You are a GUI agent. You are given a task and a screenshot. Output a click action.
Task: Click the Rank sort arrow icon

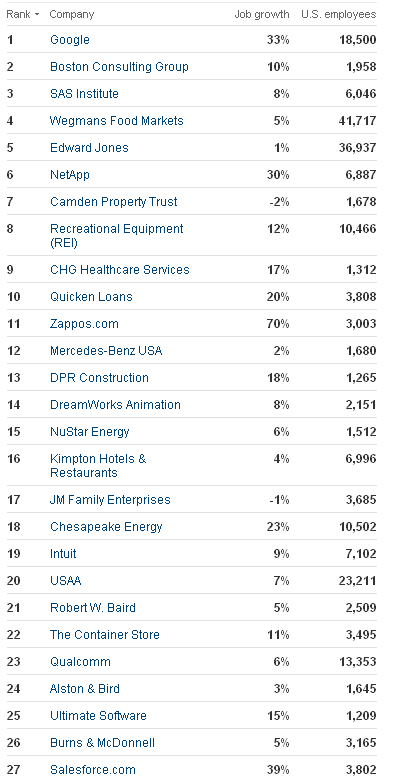pos(37,15)
